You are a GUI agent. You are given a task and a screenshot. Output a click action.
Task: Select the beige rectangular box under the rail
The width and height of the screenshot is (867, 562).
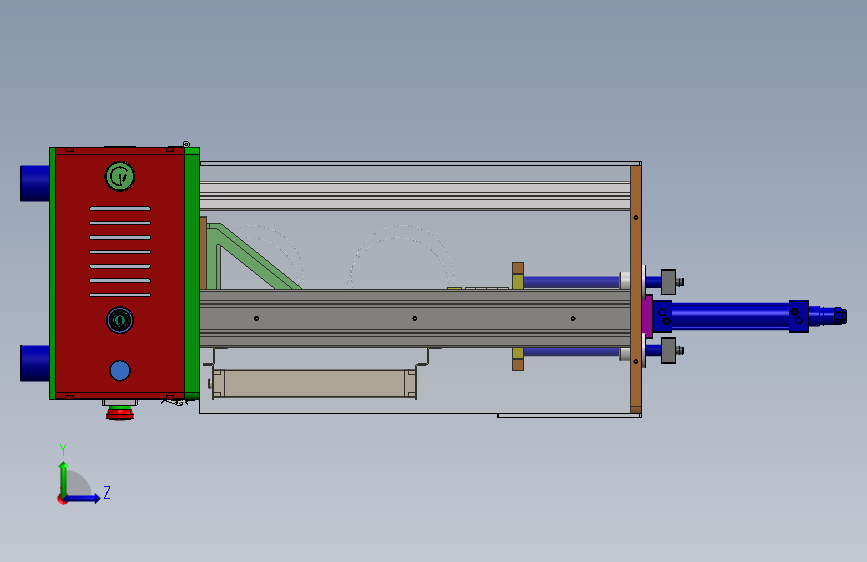coord(314,383)
